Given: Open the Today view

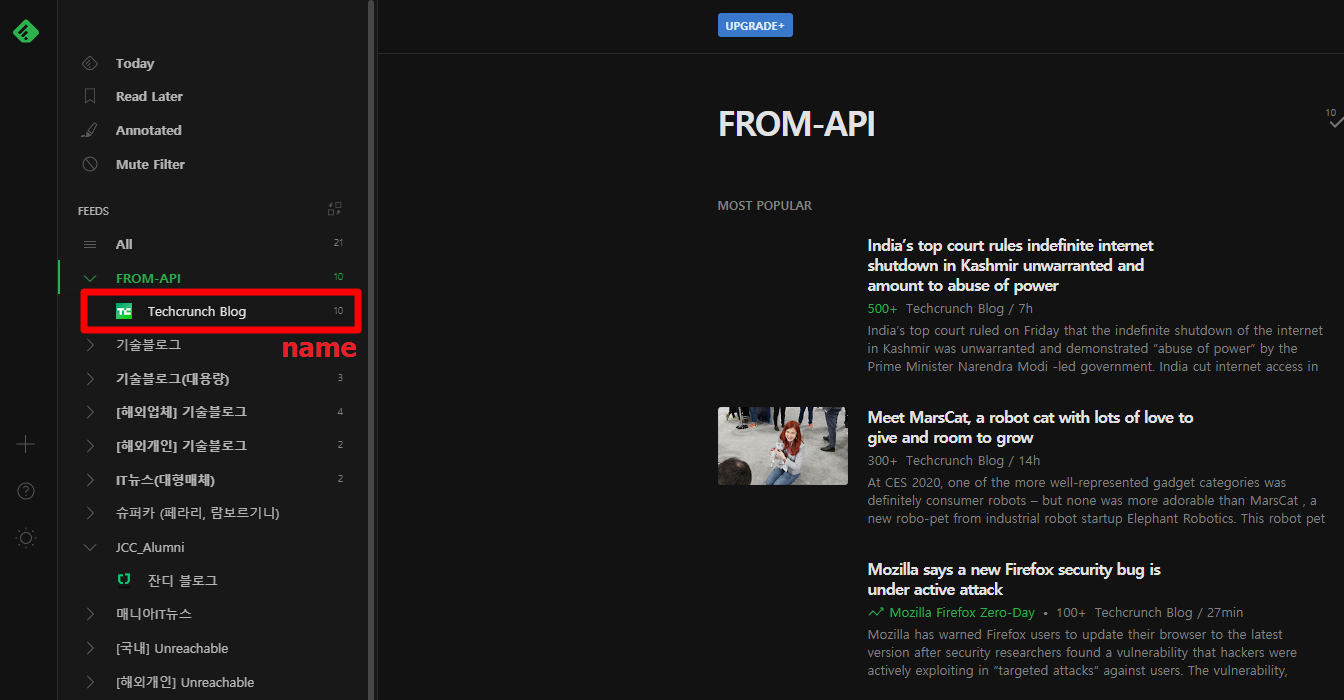Looking at the screenshot, I should 135,63.
